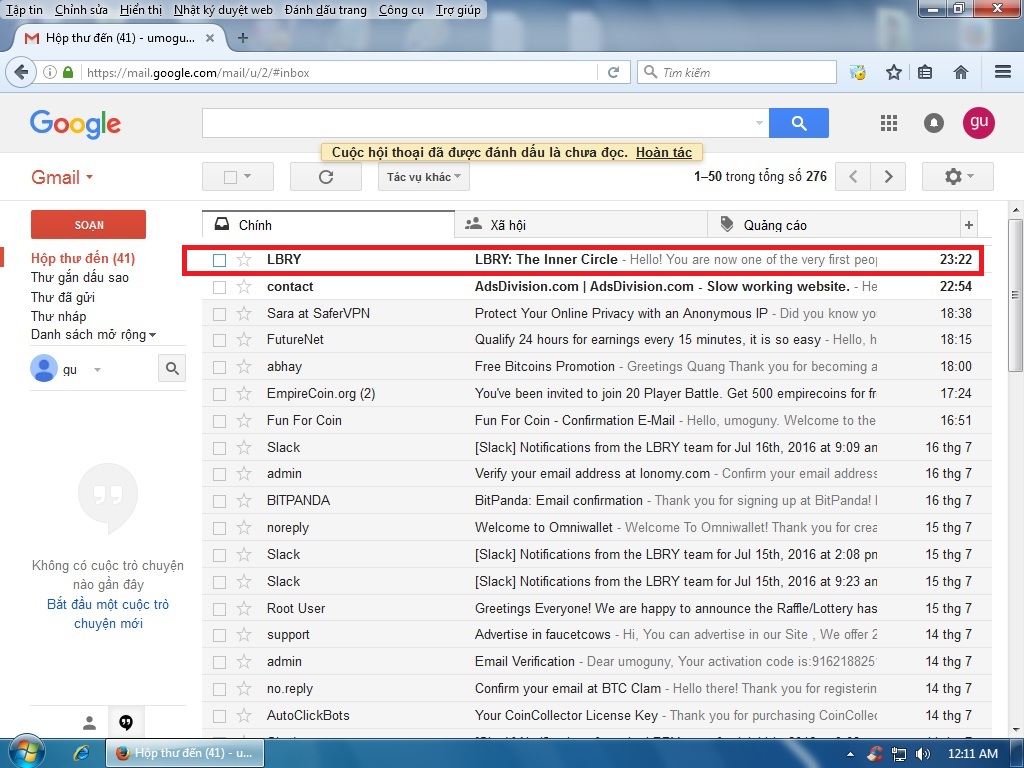The width and height of the screenshot is (1024, 768).
Task: Click the Hoàn tác undo link
Action: pos(664,152)
